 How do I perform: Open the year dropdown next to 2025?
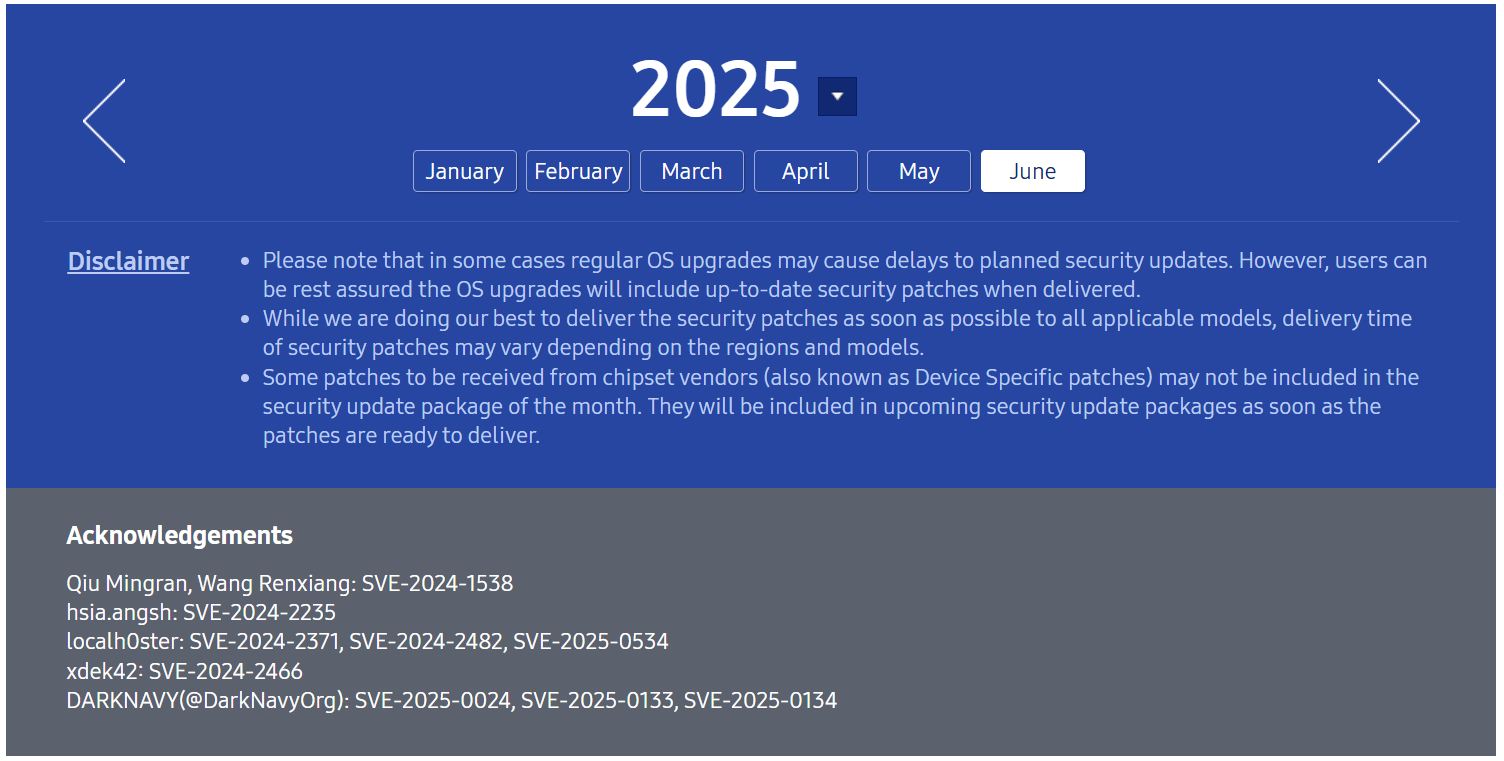click(837, 96)
